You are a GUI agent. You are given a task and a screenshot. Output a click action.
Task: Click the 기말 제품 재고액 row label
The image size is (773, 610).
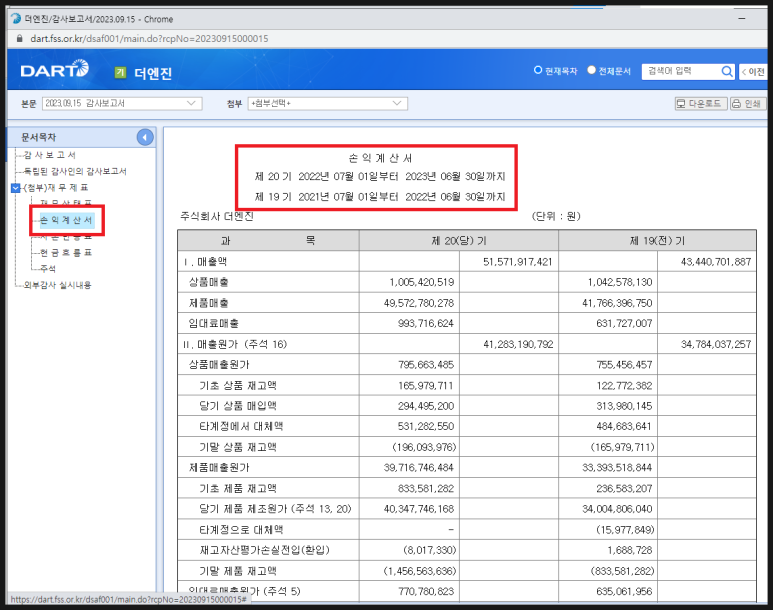pyautogui.click(x=238, y=571)
